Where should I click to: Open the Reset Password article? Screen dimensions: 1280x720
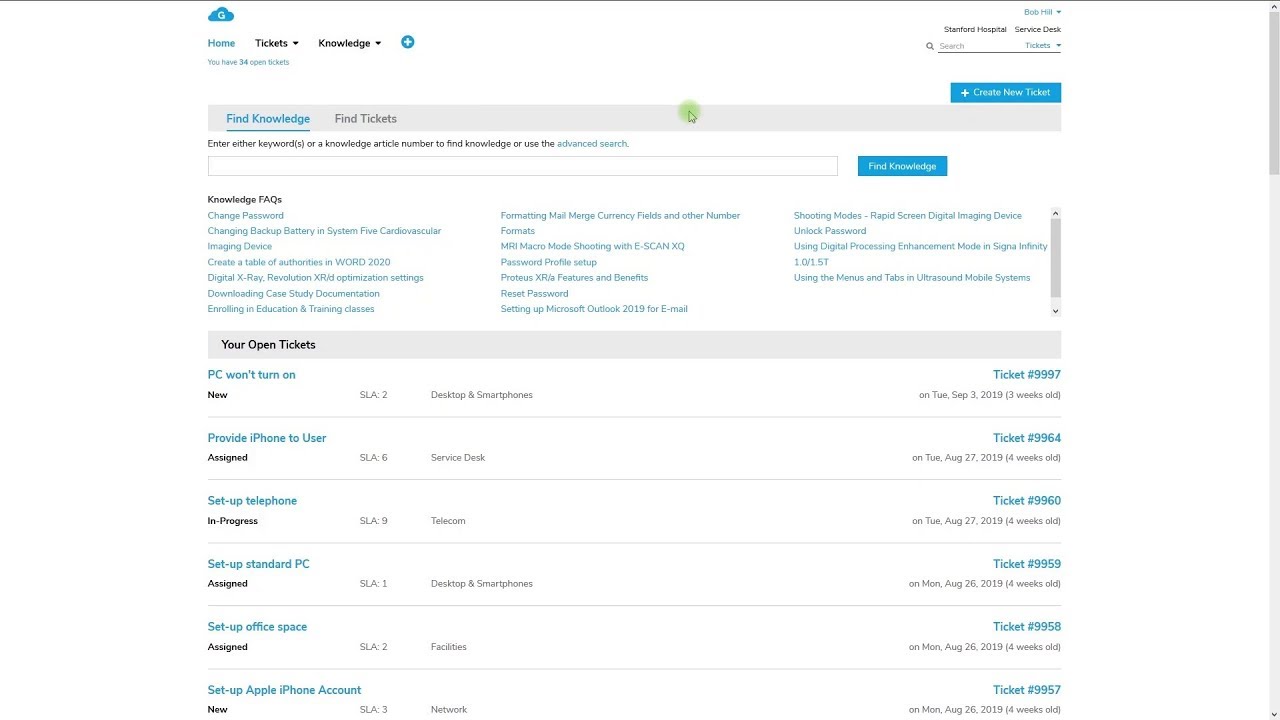[534, 293]
